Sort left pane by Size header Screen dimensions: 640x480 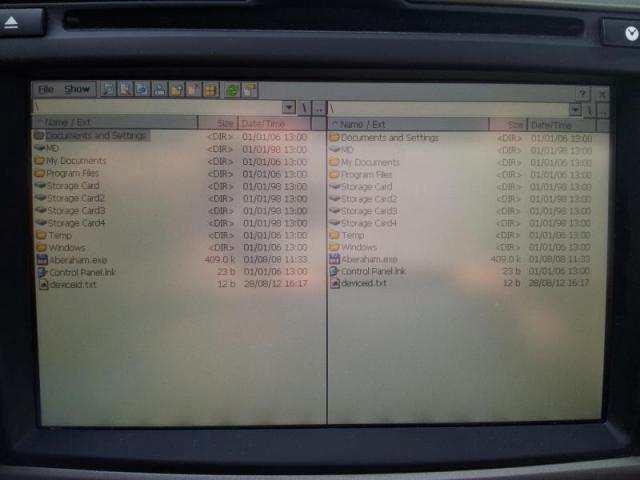tap(218, 123)
